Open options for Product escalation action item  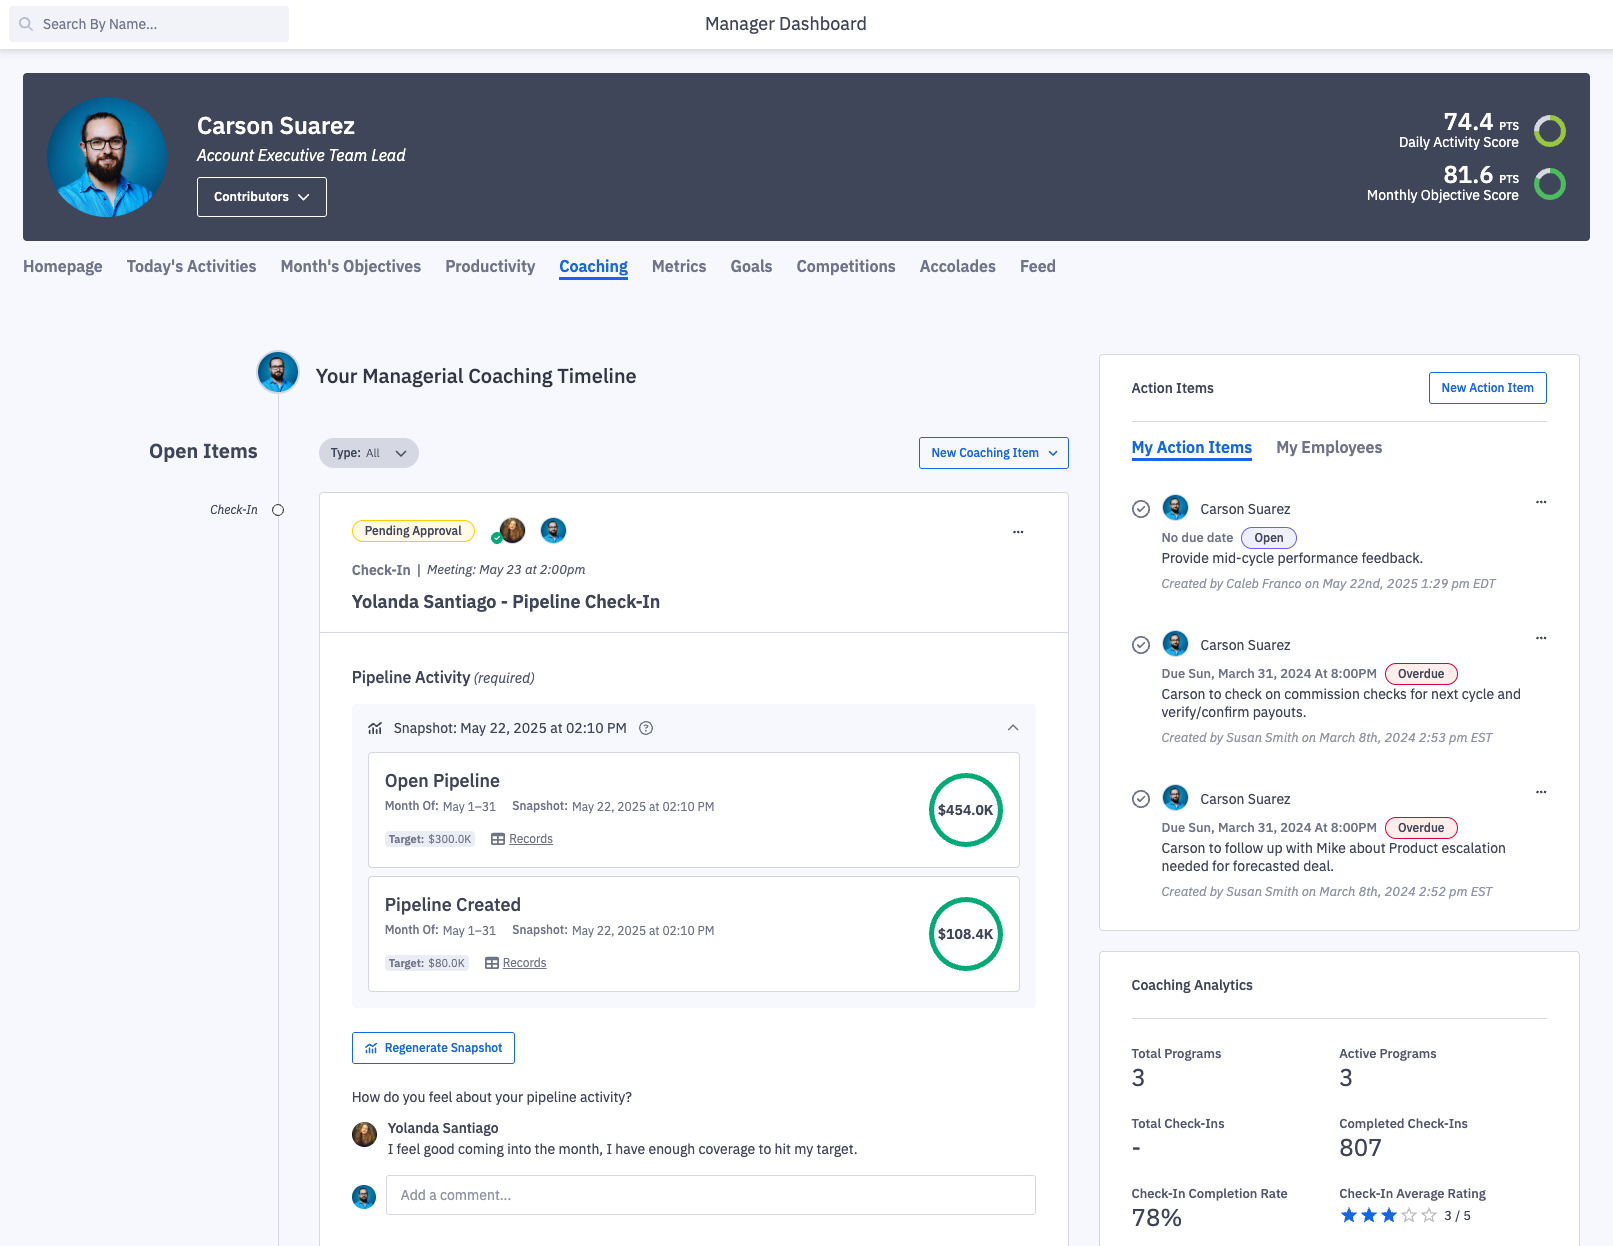(1540, 792)
